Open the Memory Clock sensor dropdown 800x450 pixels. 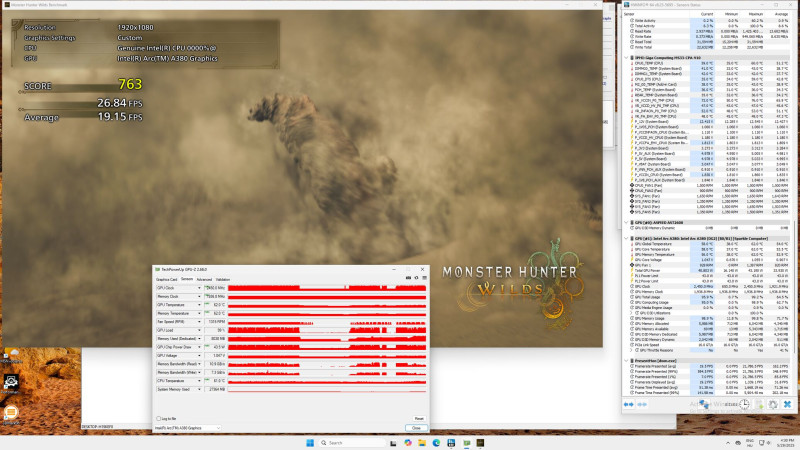(199, 296)
